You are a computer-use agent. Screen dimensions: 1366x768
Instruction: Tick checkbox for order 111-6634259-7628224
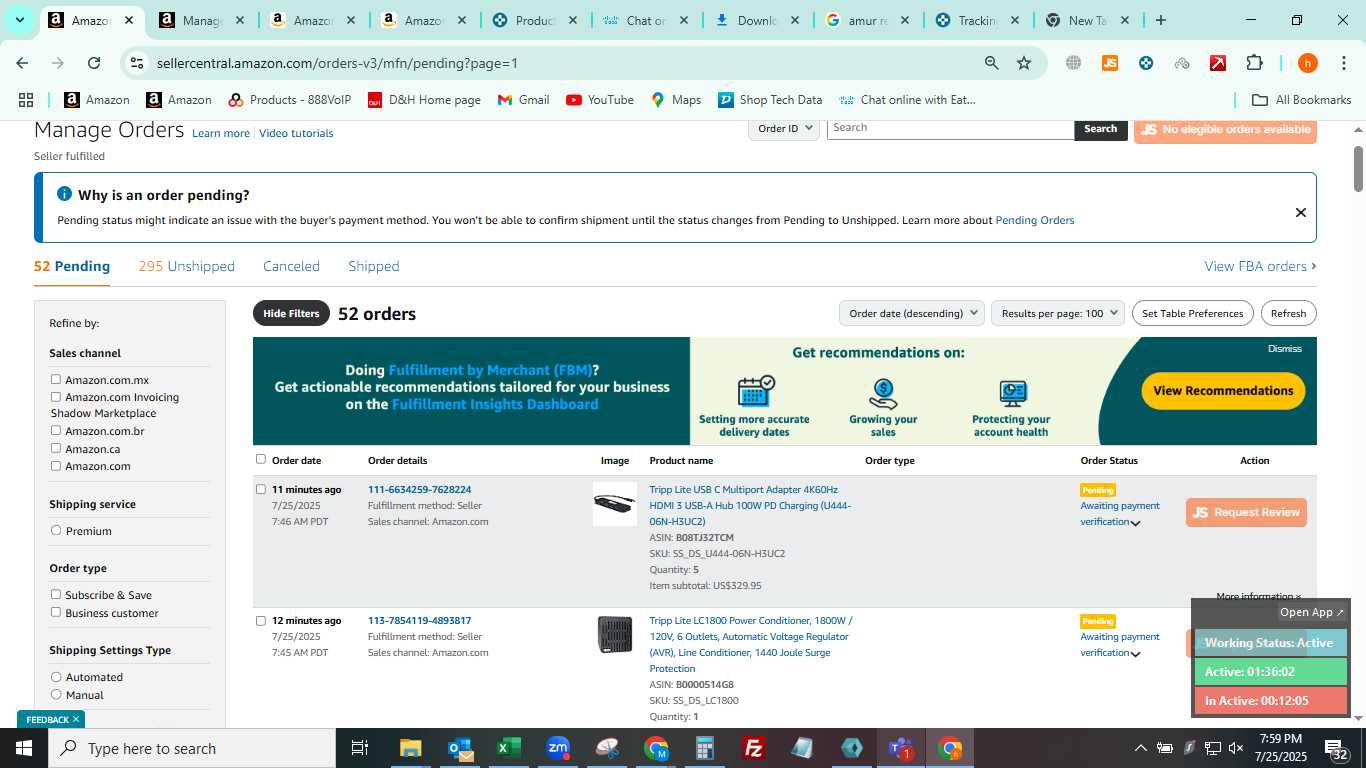point(261,489)
